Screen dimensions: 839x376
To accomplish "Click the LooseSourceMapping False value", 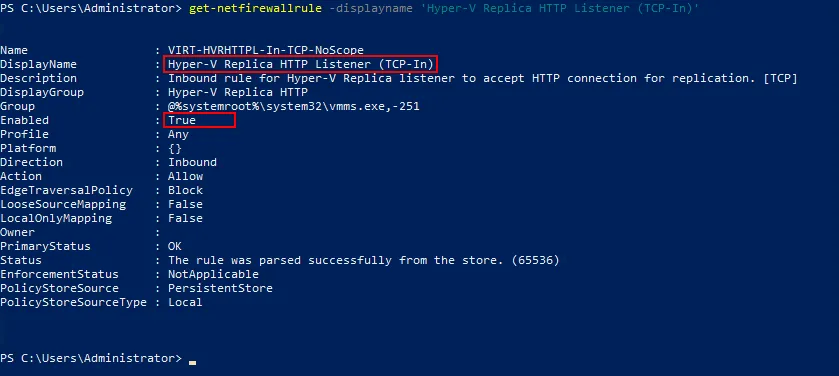I will tap(186, 204).
